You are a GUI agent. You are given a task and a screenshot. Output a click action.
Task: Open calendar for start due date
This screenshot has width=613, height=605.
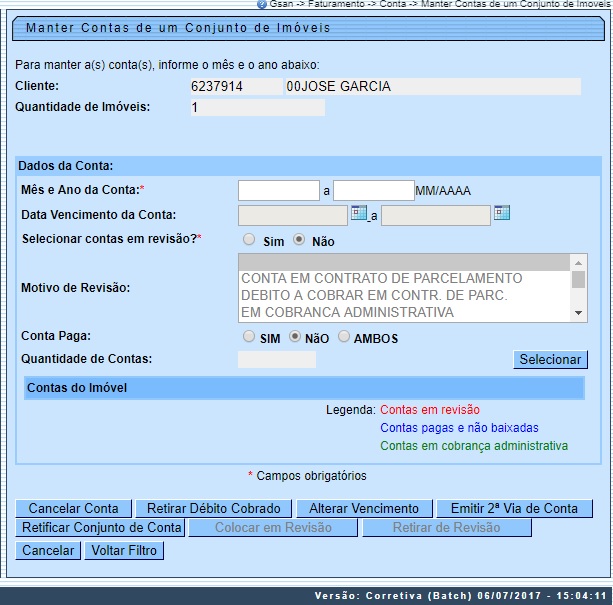click(359, 214)
